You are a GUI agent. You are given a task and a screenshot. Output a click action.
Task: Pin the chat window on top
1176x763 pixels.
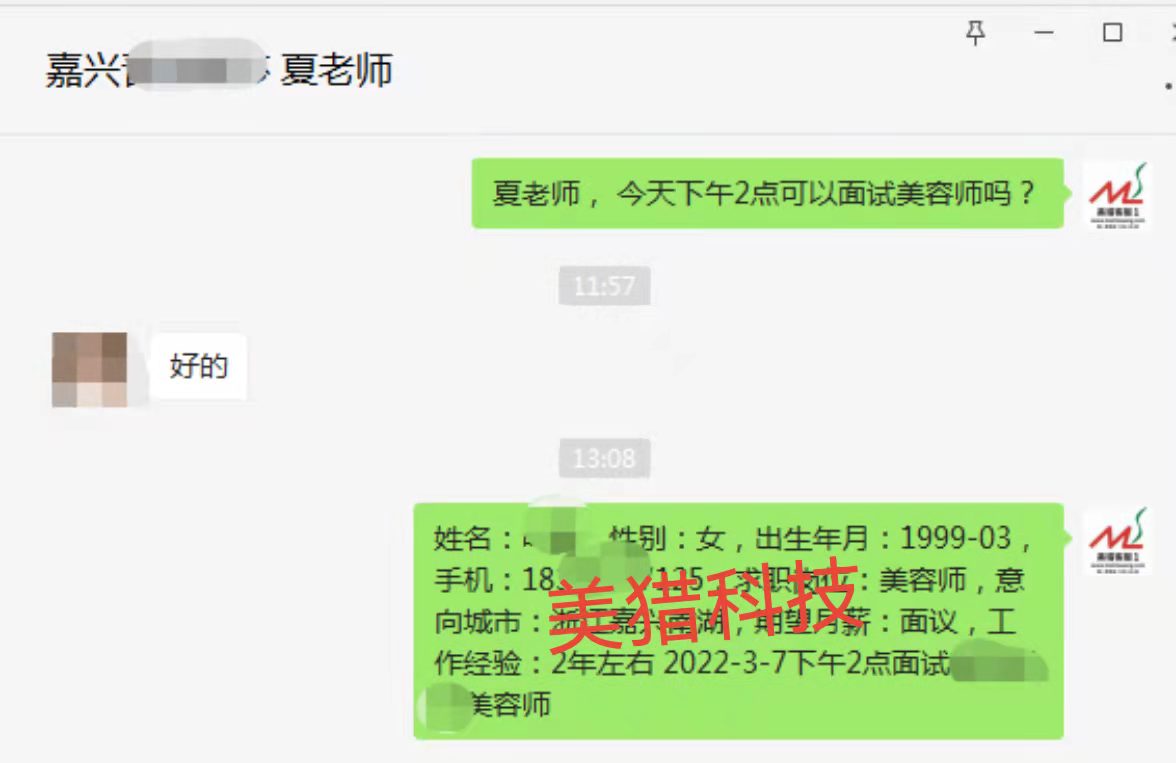point(975,33)
